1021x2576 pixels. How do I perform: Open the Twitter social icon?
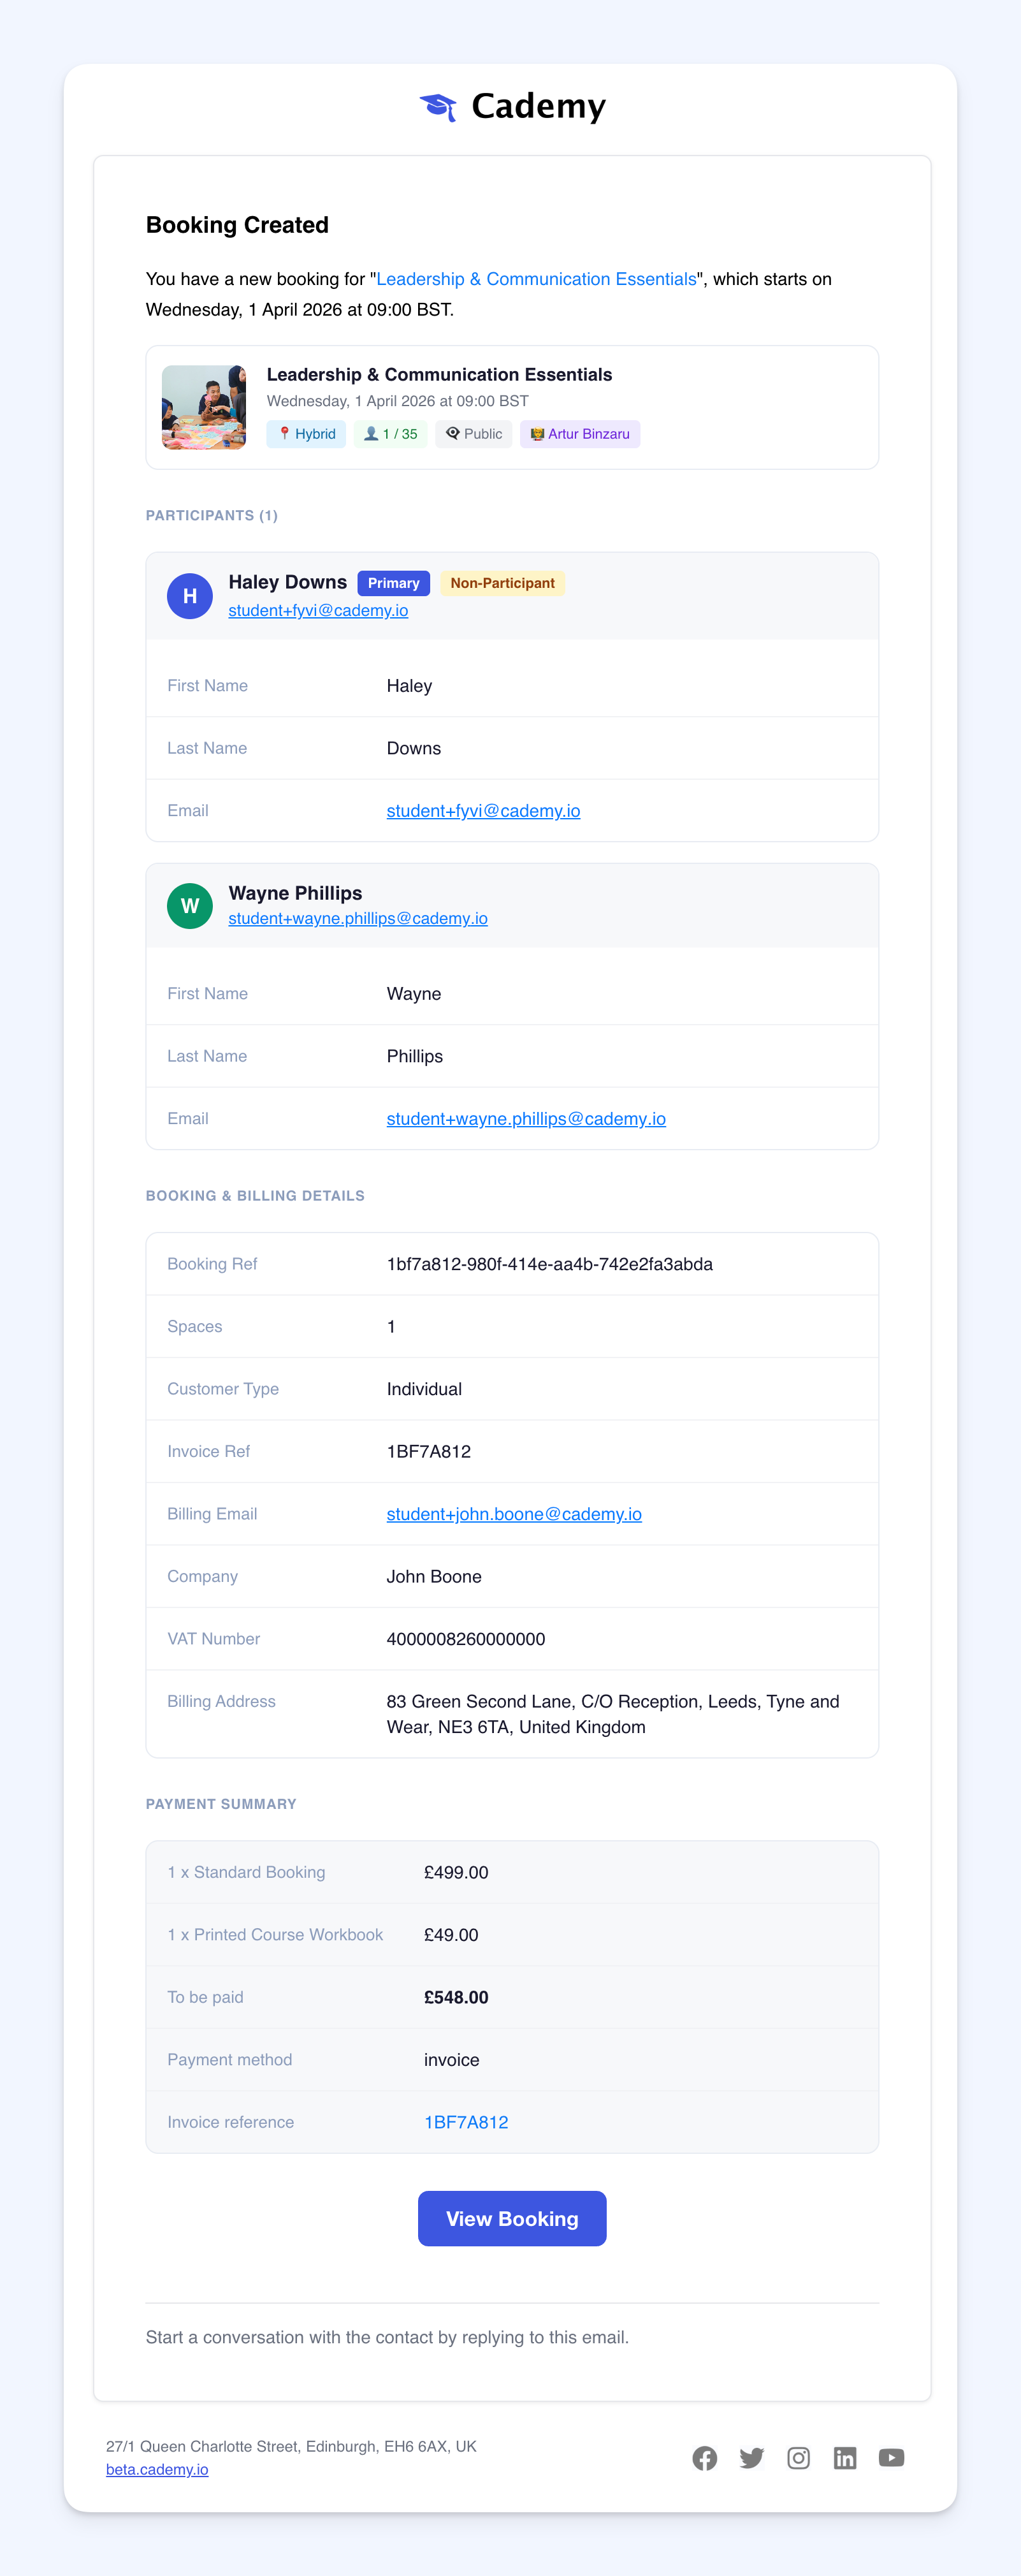(x=751, y=2458)
